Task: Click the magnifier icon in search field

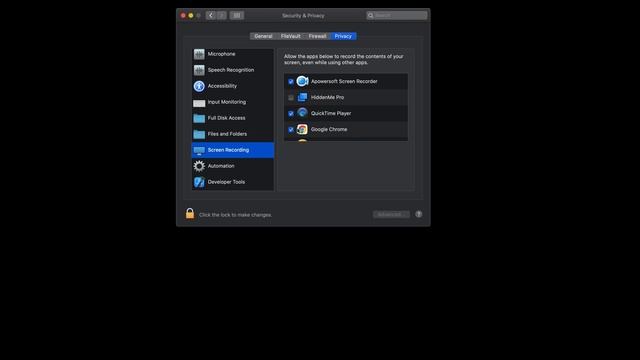Action: (371, 16)
